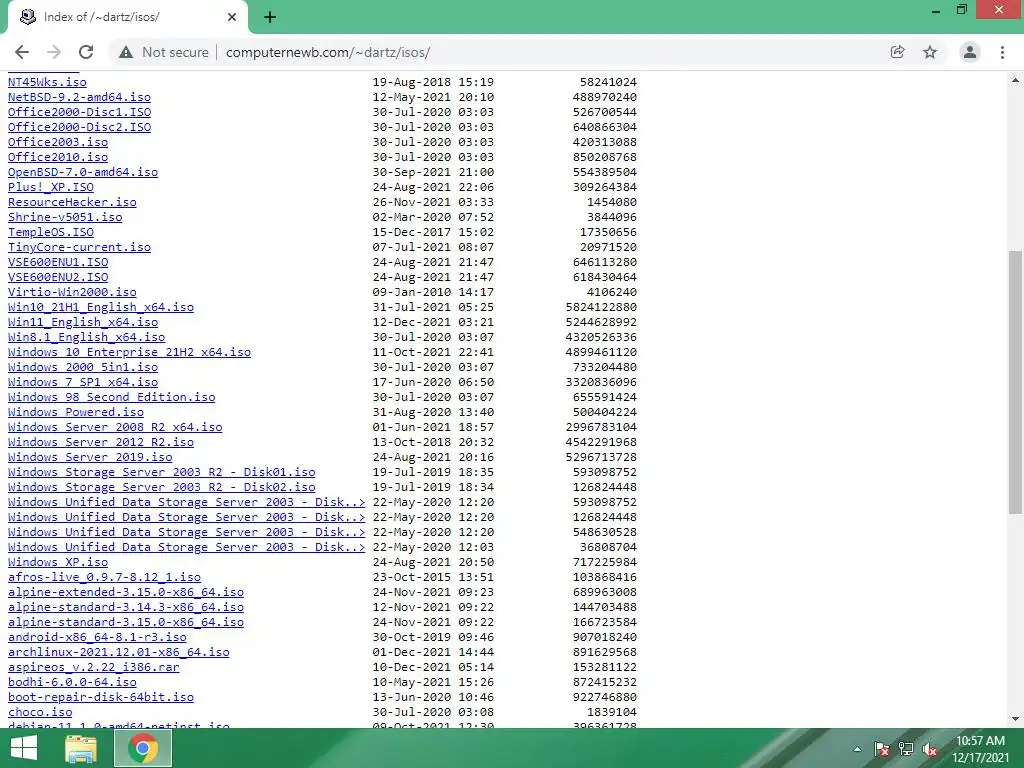The image size is (1024, 768).
Task: Click Virtio-Win2000.iso link
Action: [72, 292]
